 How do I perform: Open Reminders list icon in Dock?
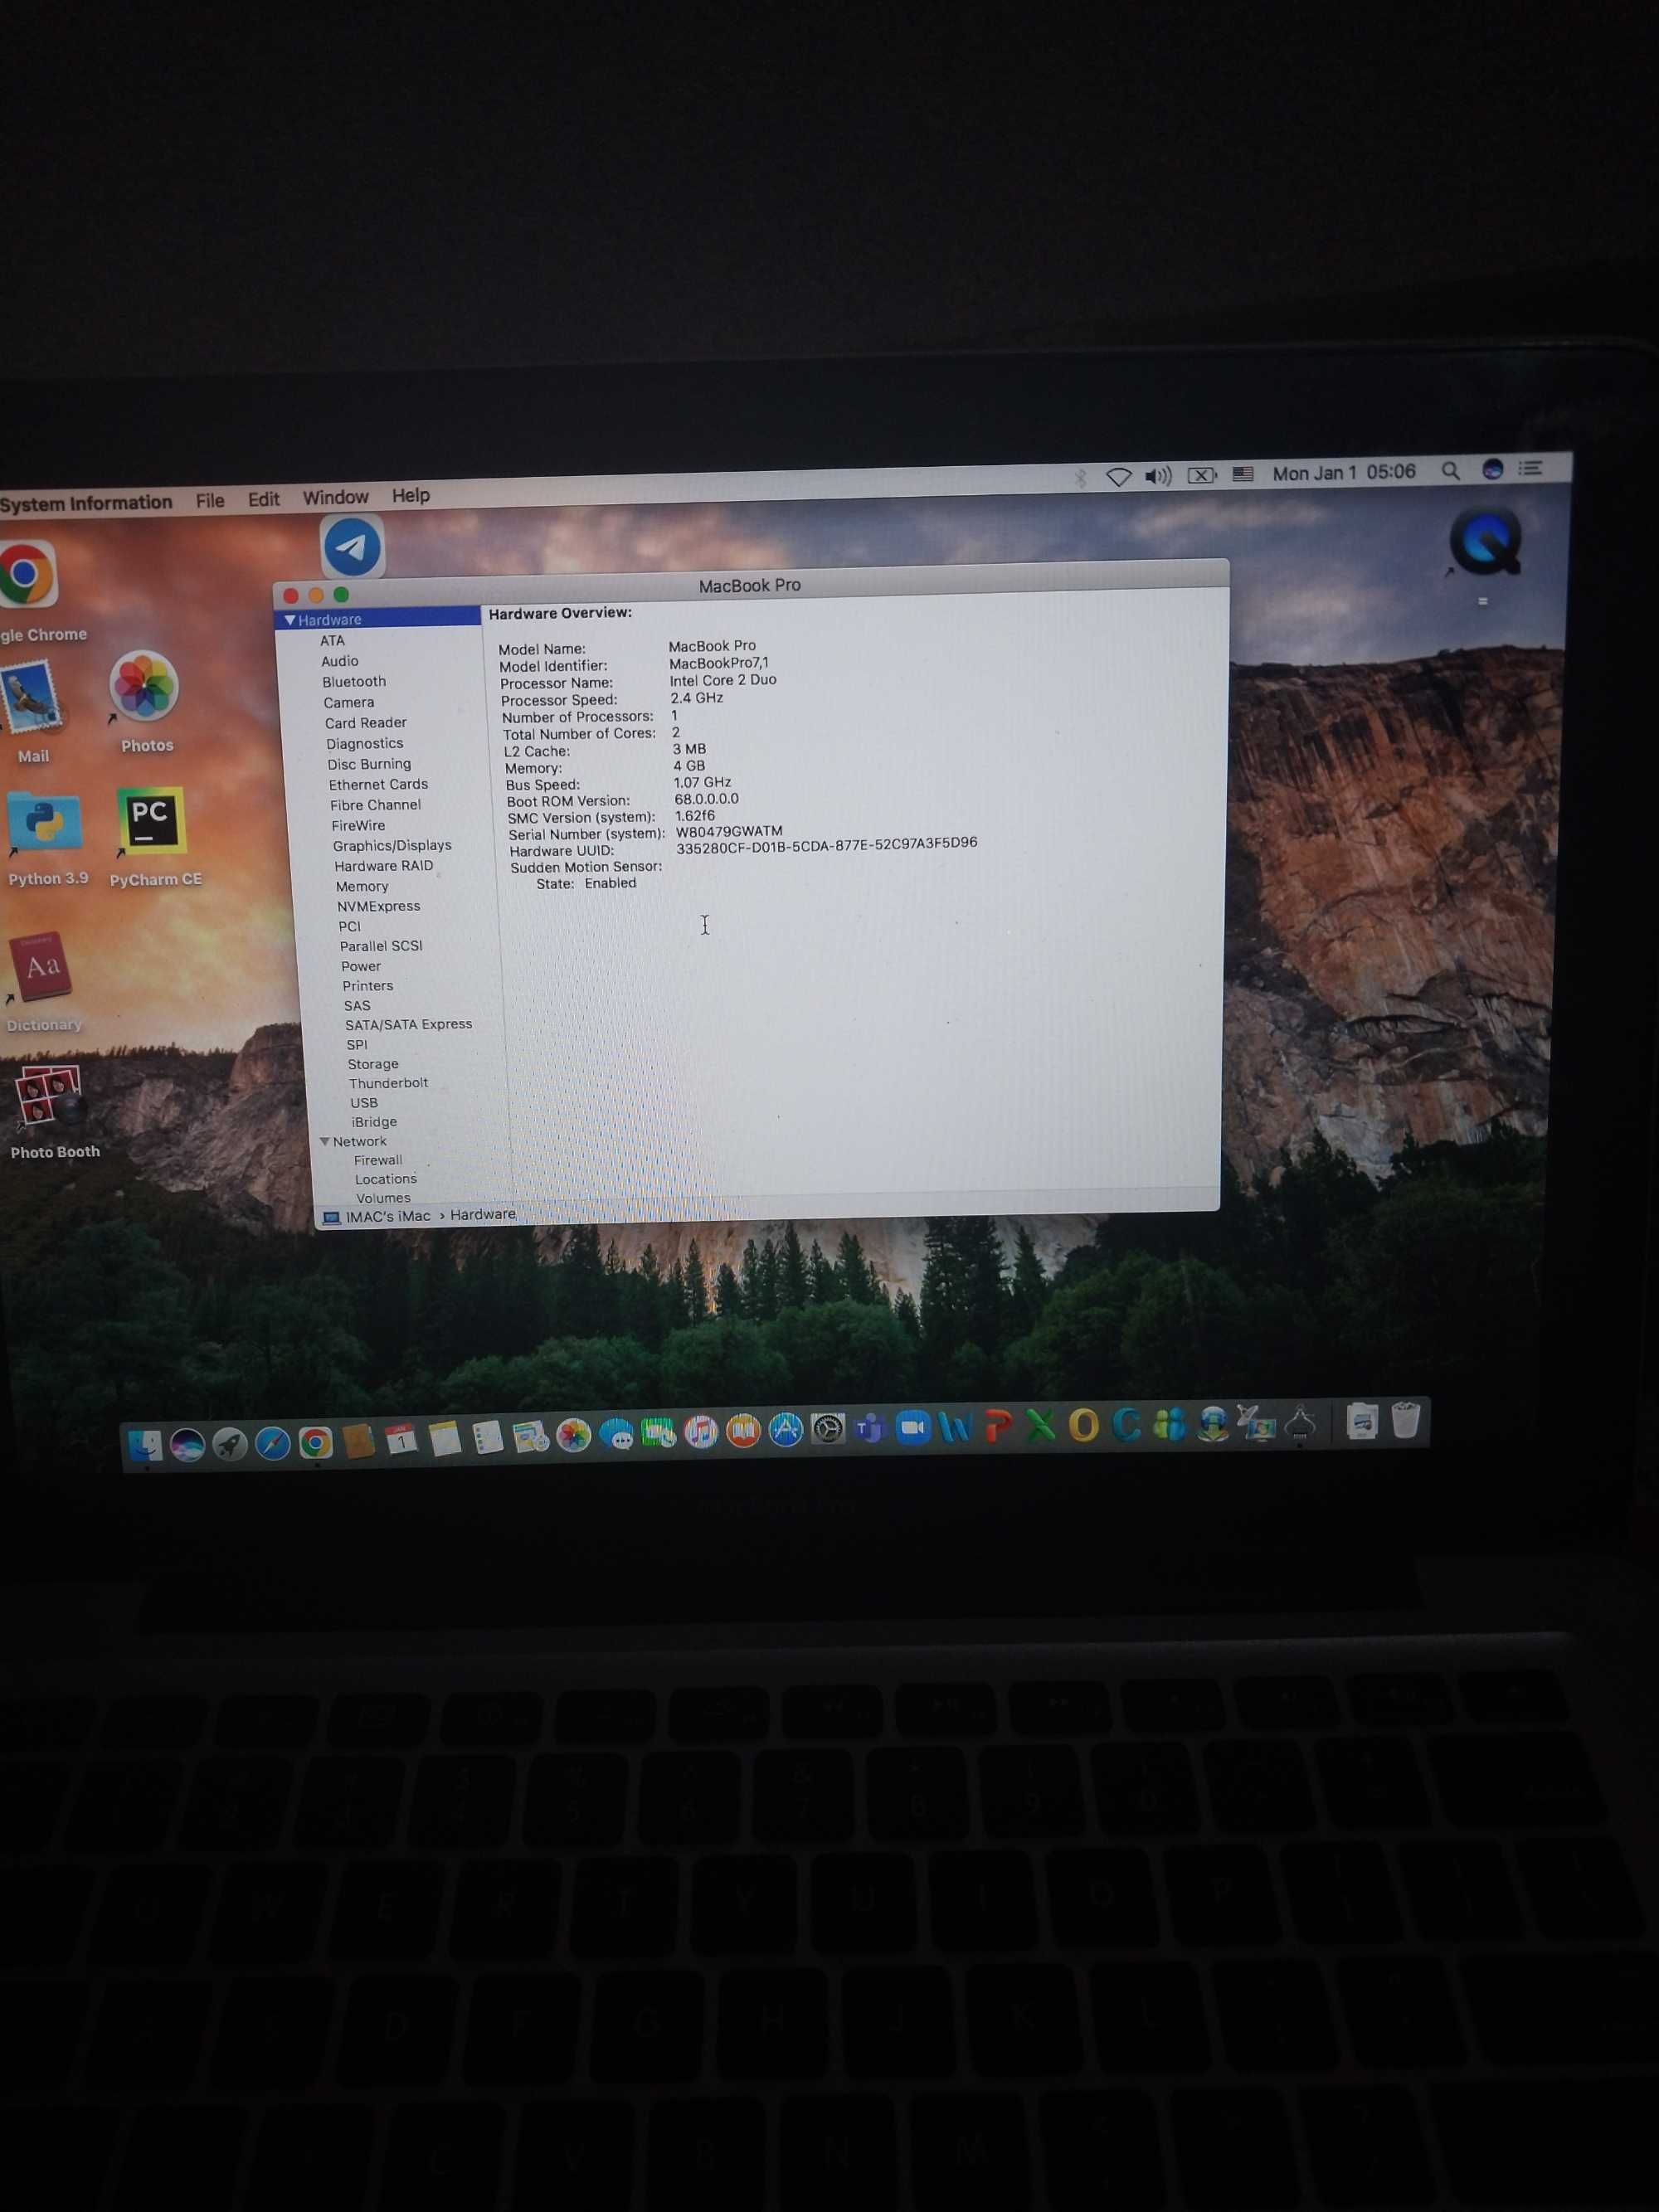[x=487, y=1438]
